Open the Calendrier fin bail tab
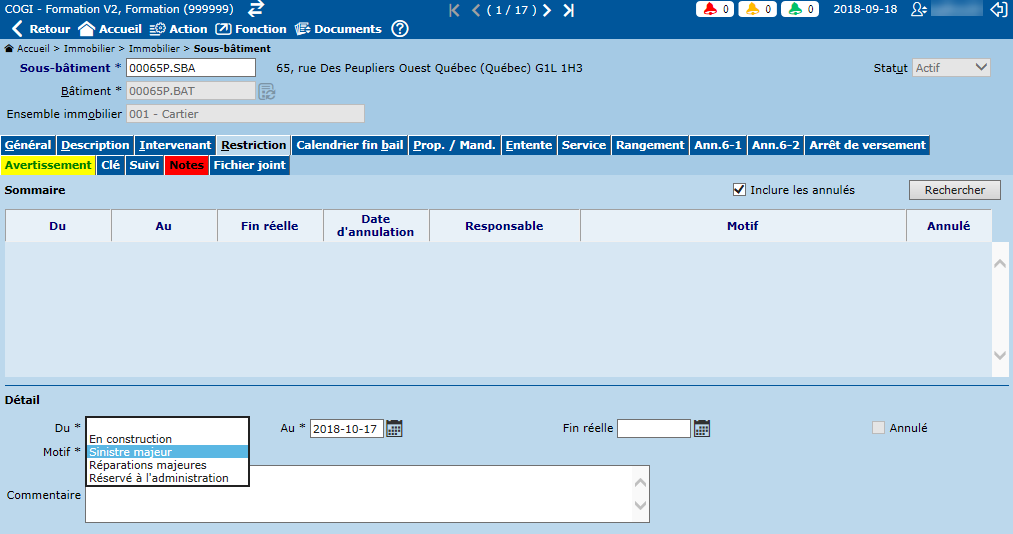1013x534 pixels. [x=350, y=145]
